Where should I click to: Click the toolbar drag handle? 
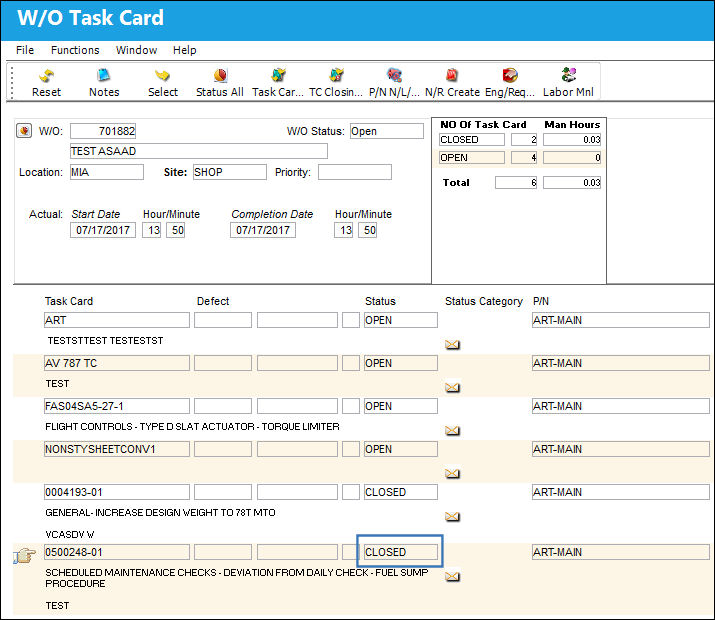(12, 83)
